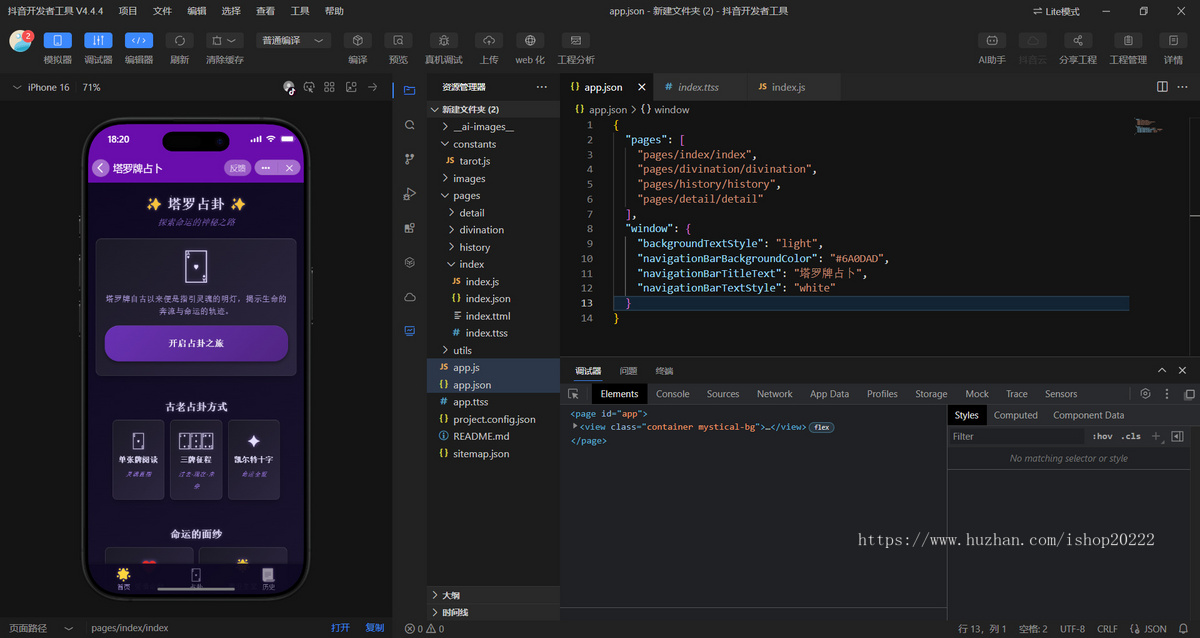Click the 预览 preview icon
This screenshot has width=1200, height=638.
coord(398,41)
